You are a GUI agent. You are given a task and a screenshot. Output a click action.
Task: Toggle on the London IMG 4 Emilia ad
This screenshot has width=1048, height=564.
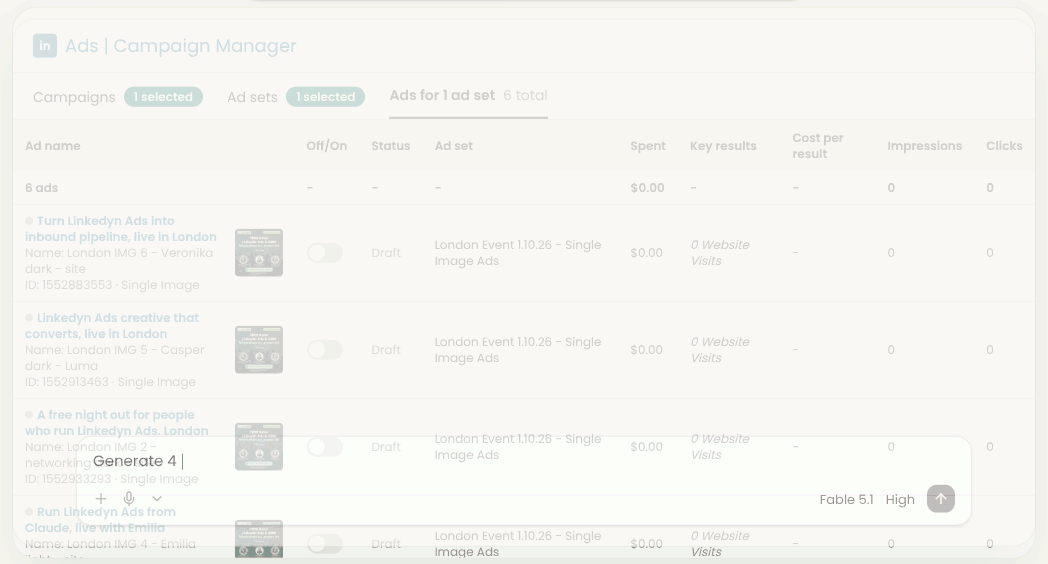(x=325, y=543)
